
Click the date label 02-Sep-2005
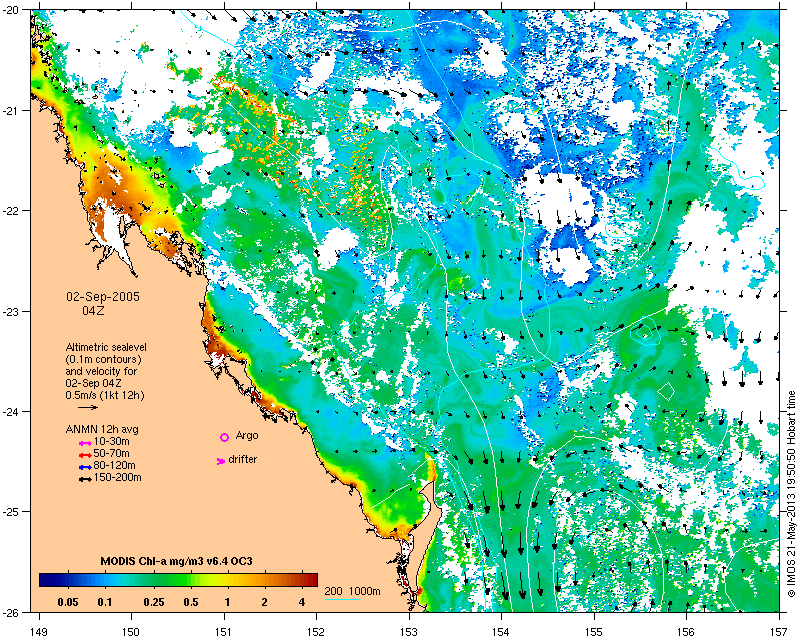pyautogui.click(x=103, y=297)
